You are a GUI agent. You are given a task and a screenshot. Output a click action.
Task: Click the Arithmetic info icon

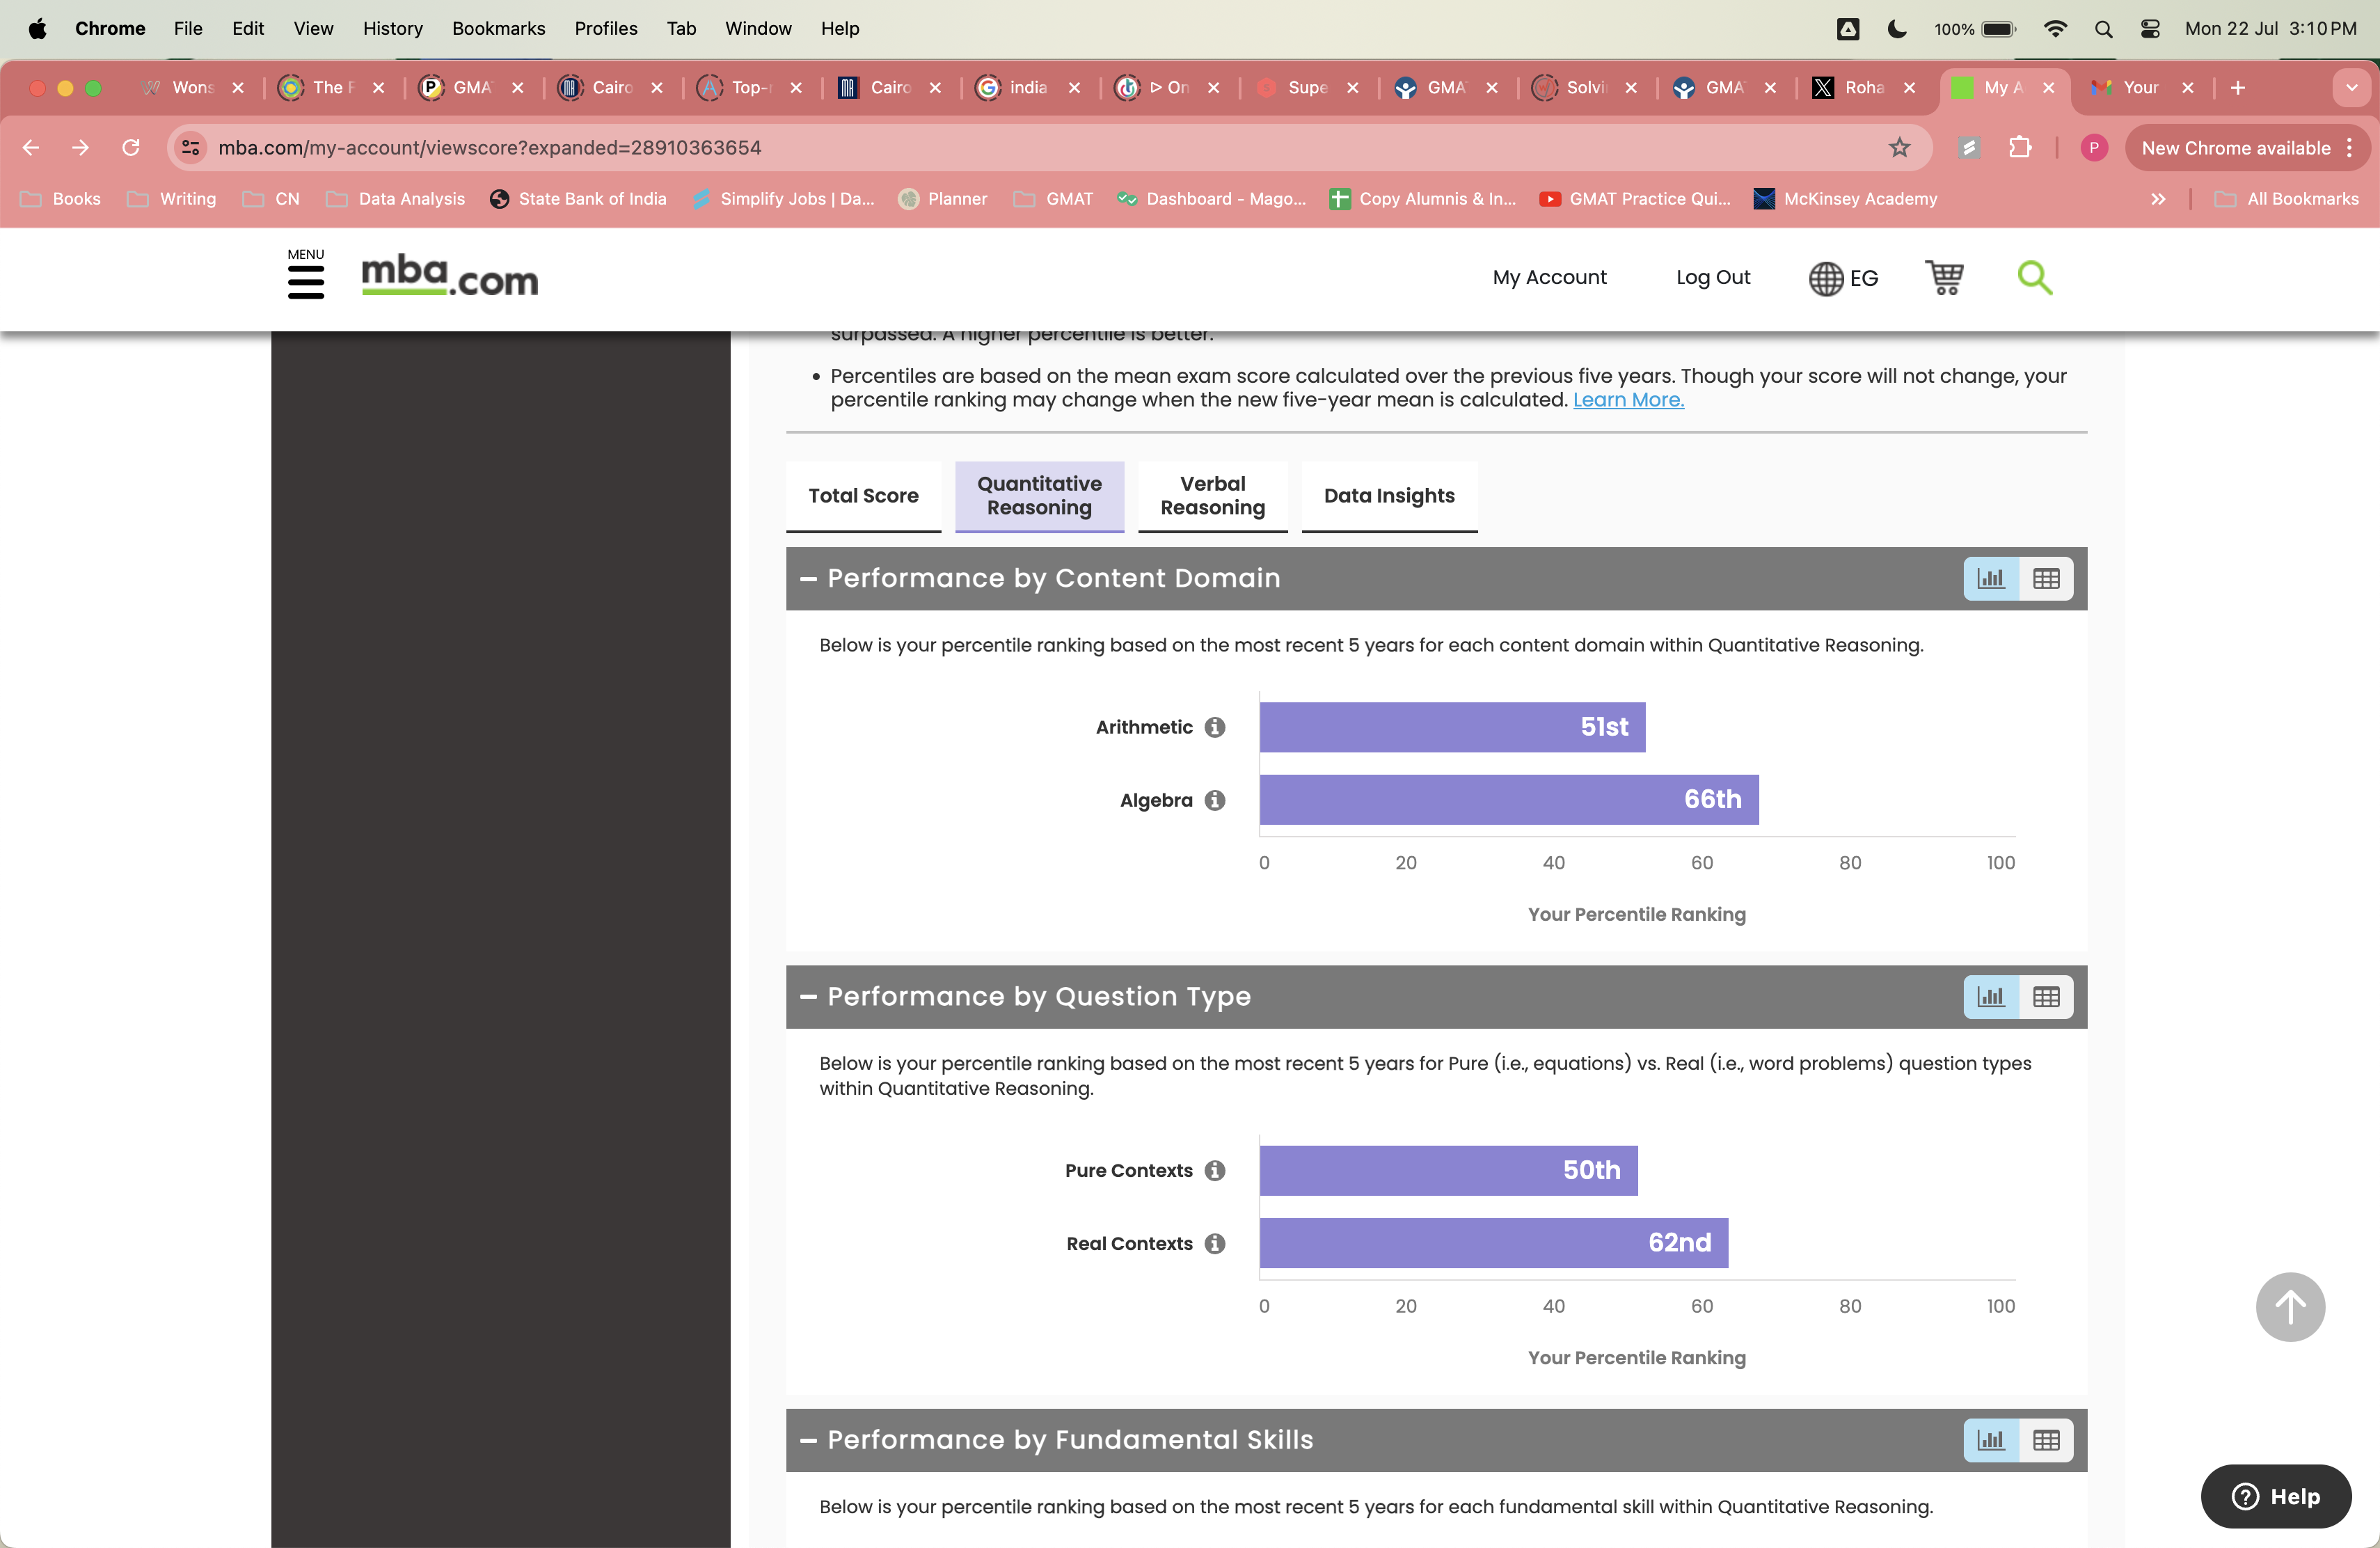tap(1214, 727)
